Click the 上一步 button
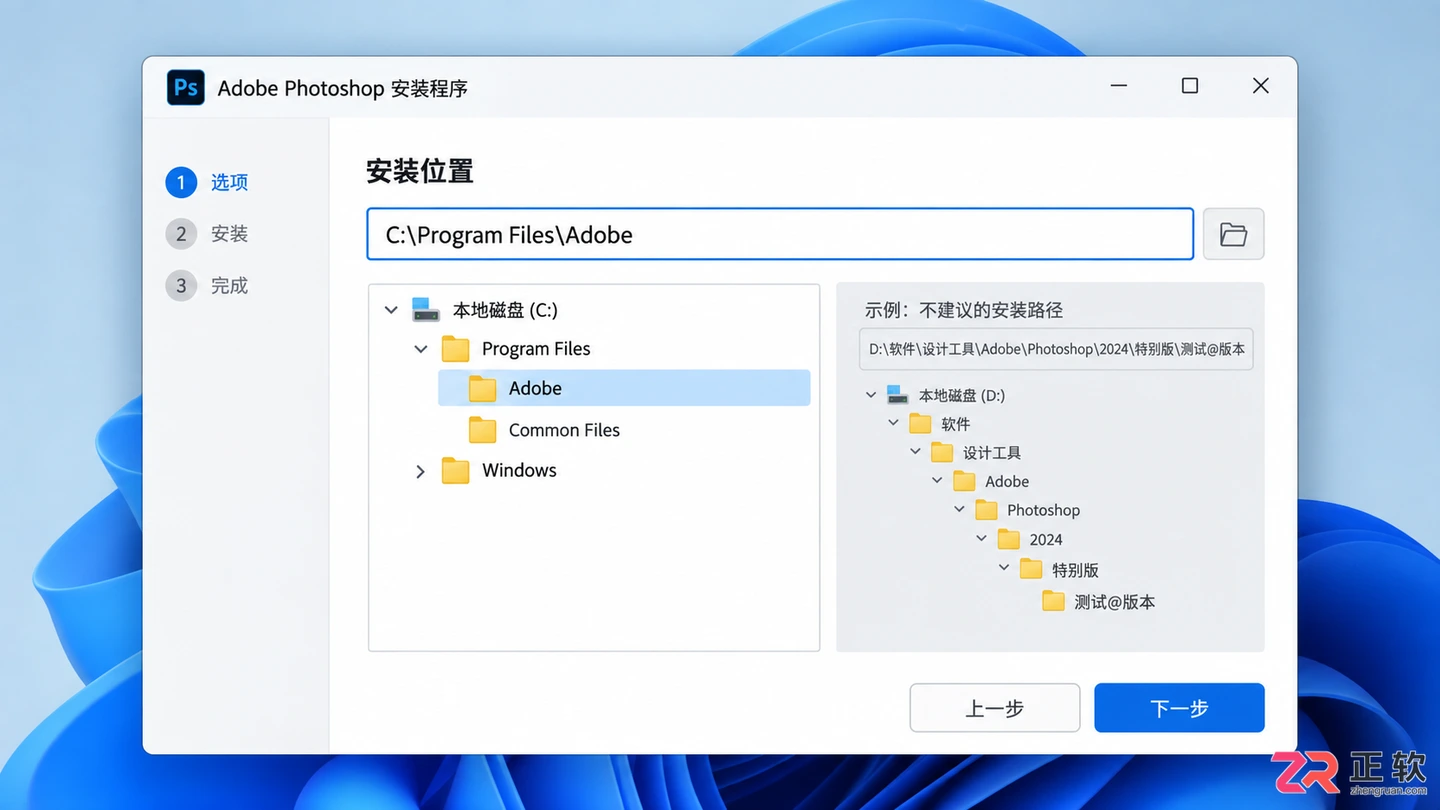1440x810 pixels. (x=995, y=708)
